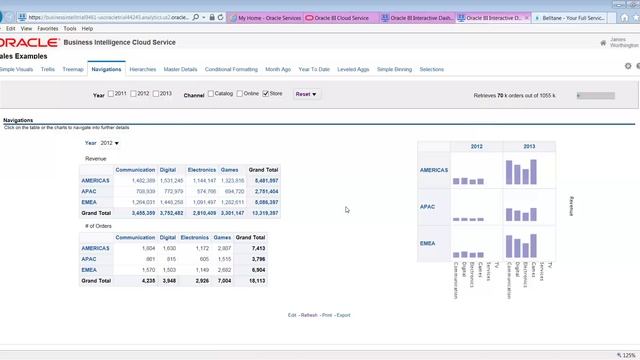
Task: Open the View menu
Action: pos(26,29)
